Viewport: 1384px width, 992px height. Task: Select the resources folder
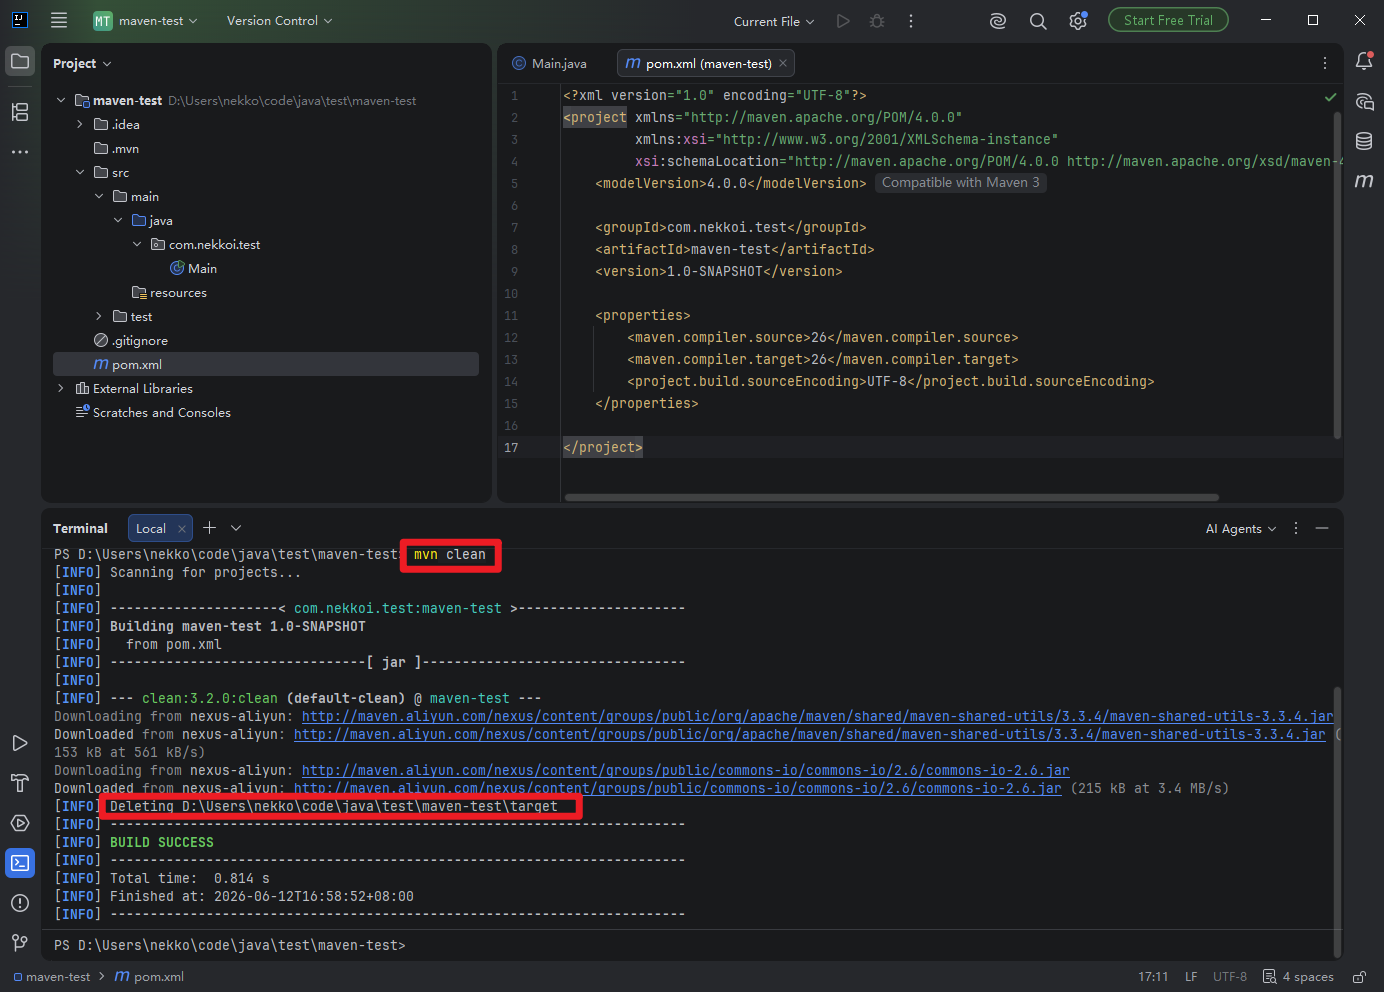pyautogui.click(x=169, y=292)
